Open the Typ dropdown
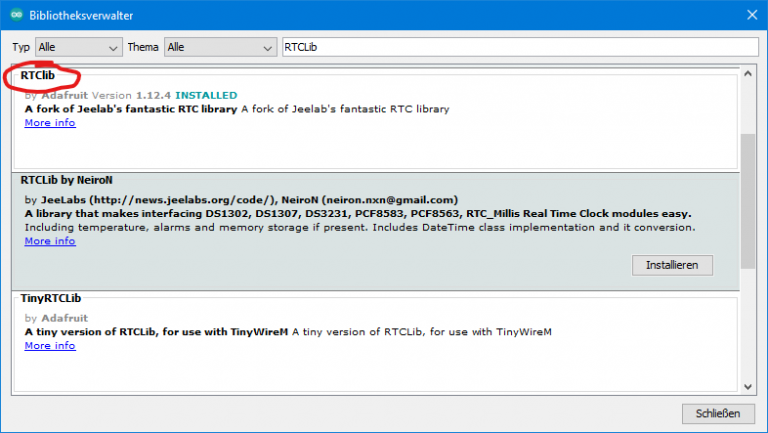 coord(78,47)
